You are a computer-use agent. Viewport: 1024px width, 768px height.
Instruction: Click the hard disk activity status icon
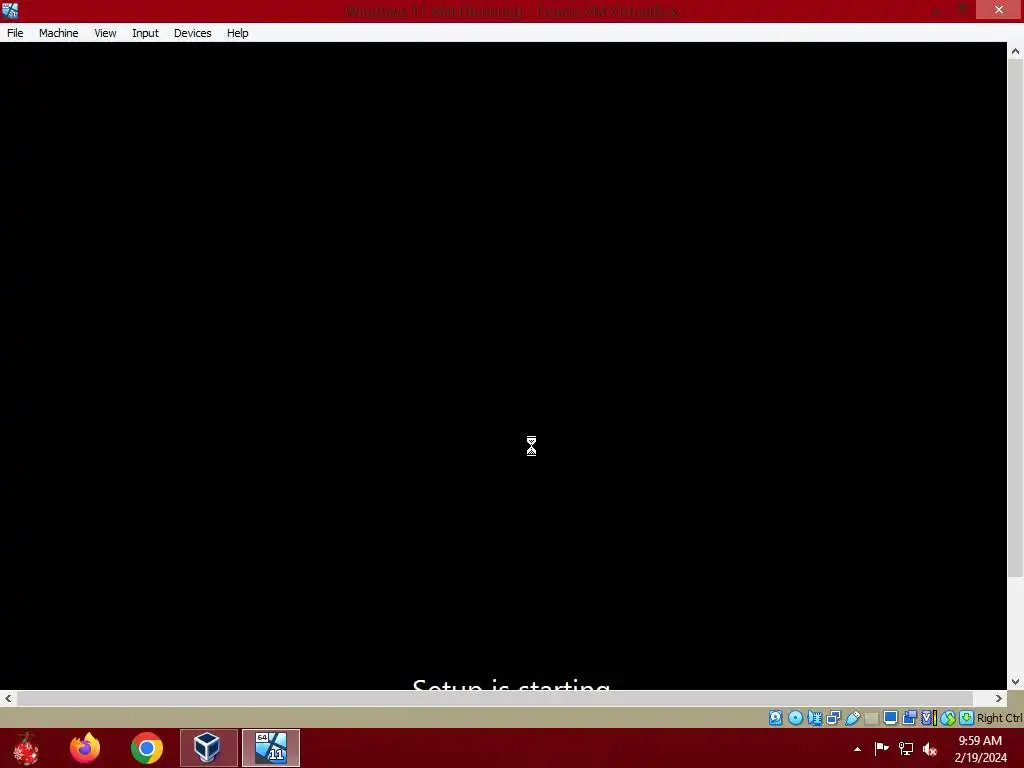pos(775,718)
